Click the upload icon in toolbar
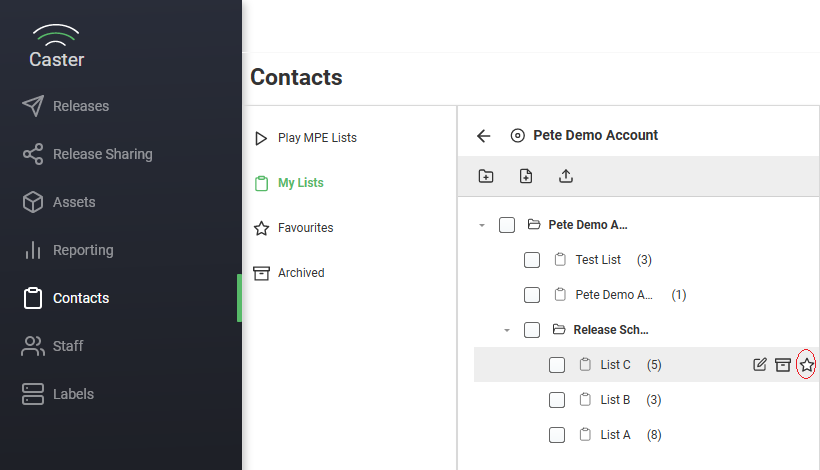820x470 pixels. (x=566, y=176)
